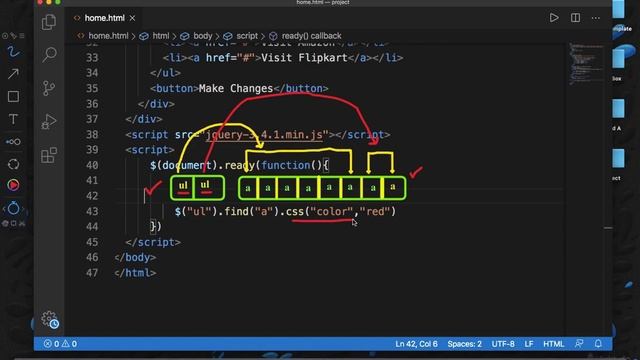Click Make Changes text on line 35
The image size is (640, 360).
(x=236, y=88)
